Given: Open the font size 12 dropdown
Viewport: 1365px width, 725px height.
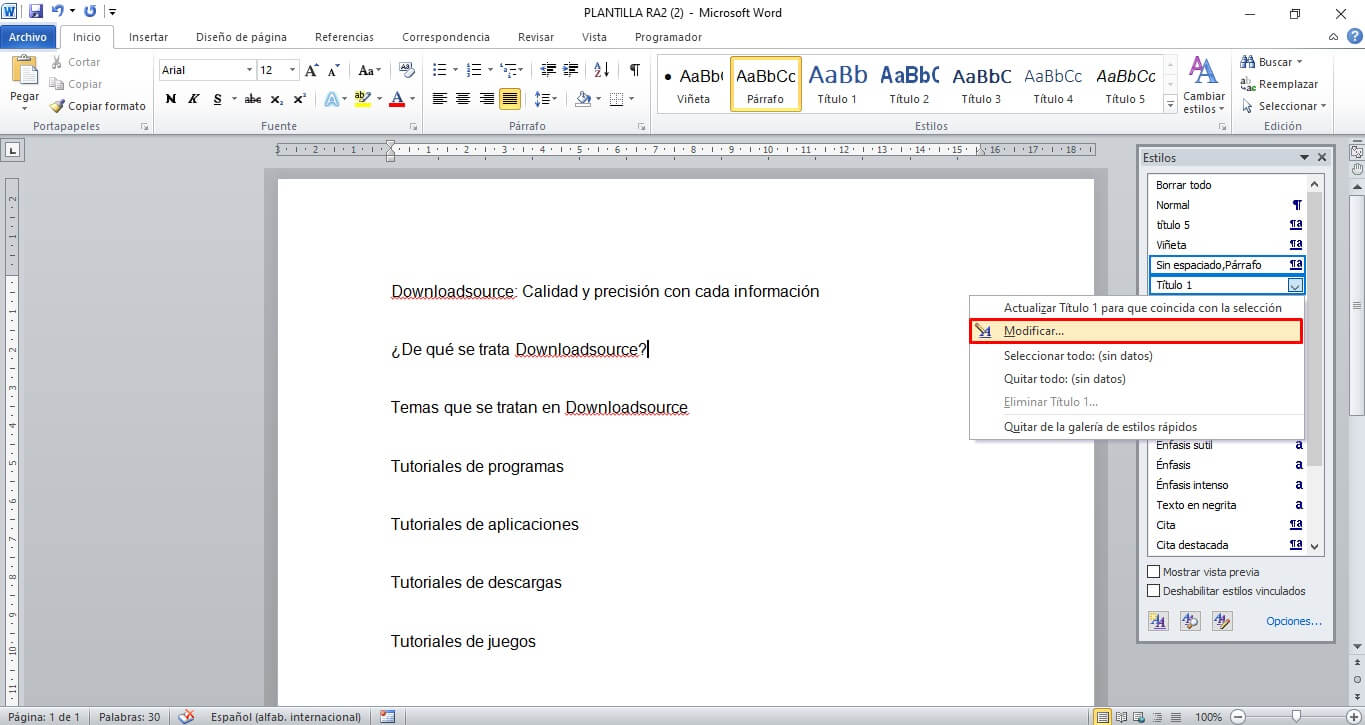Looking at the screenshot, I should (x=292, y=70).
